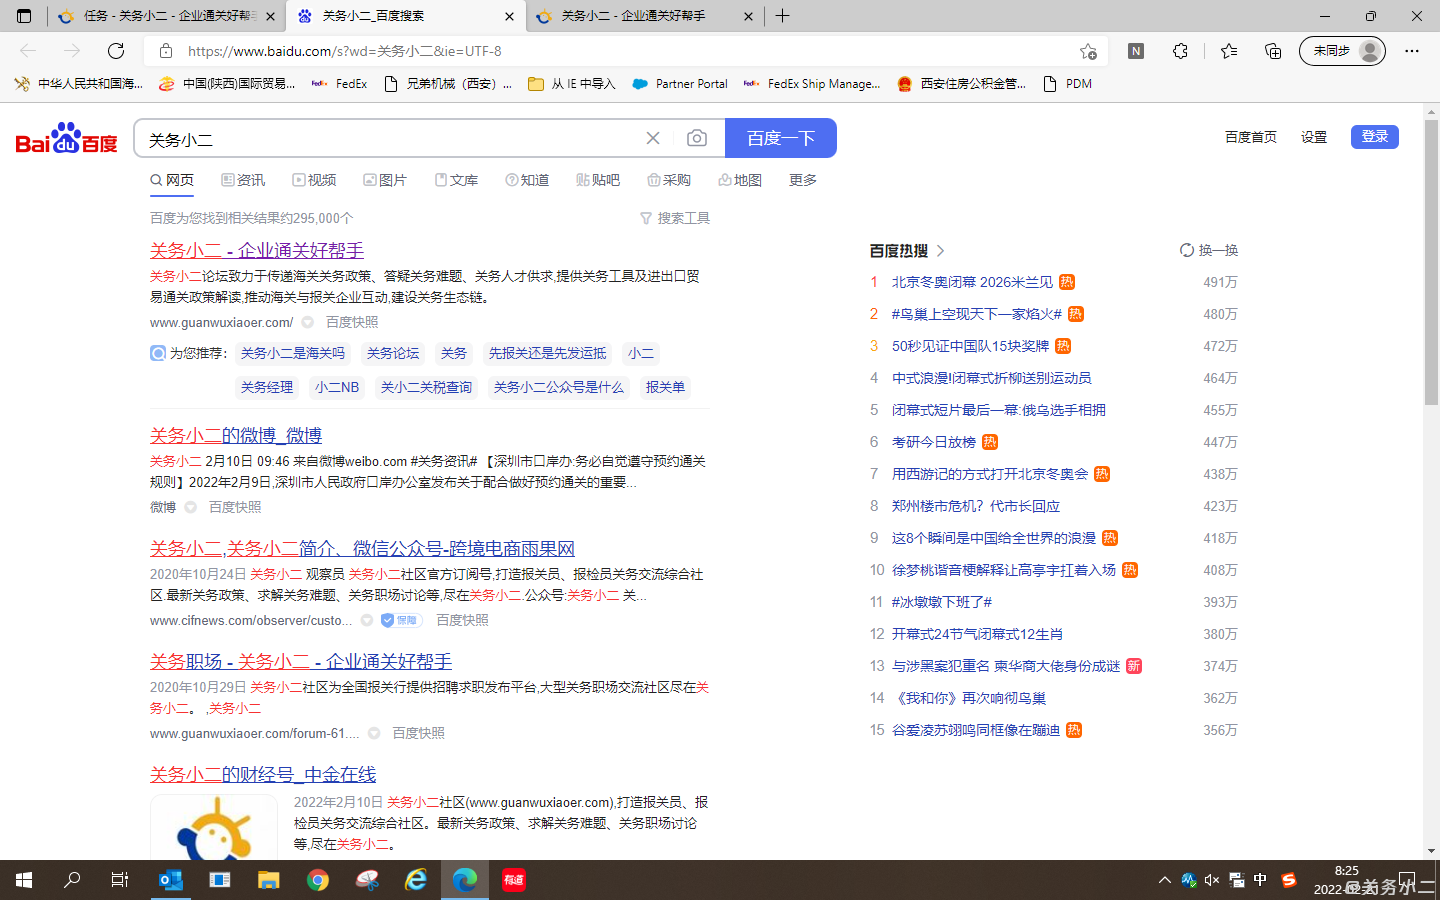Switch to the 地图 tab
This screenshot has width=1440, height=900.
[740, 180]
